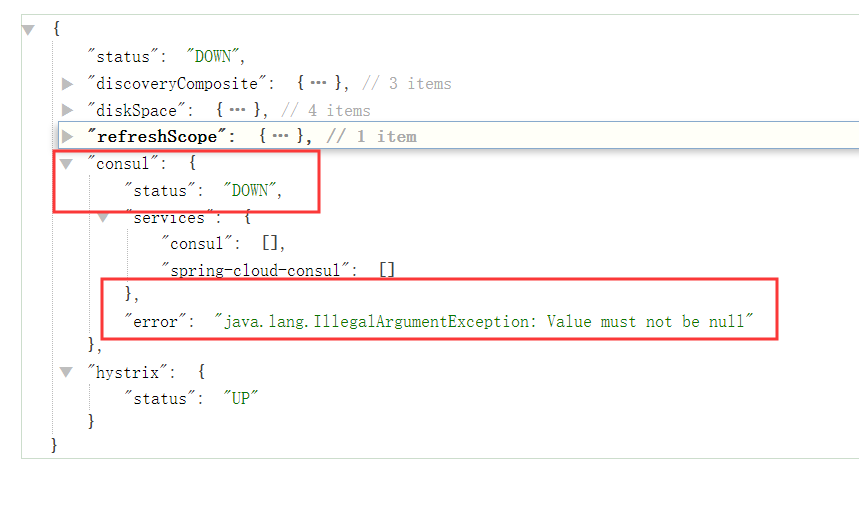Select the top-level "DOWN" value

213,56
